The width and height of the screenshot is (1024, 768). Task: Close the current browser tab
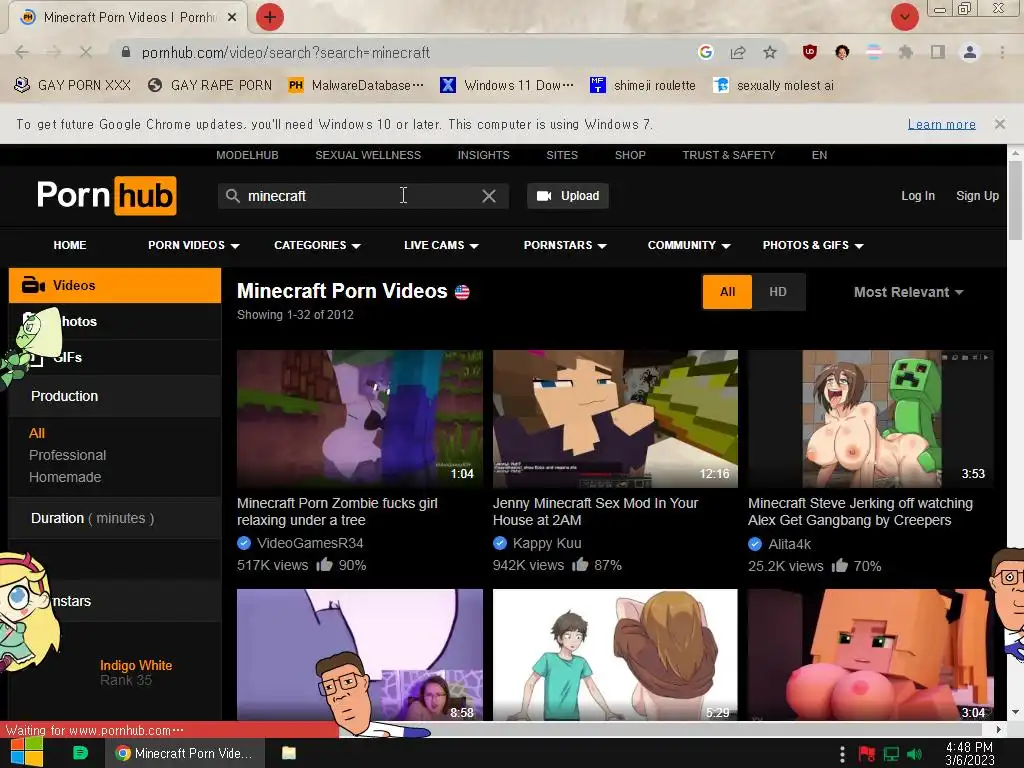click(x=232, y=18)
